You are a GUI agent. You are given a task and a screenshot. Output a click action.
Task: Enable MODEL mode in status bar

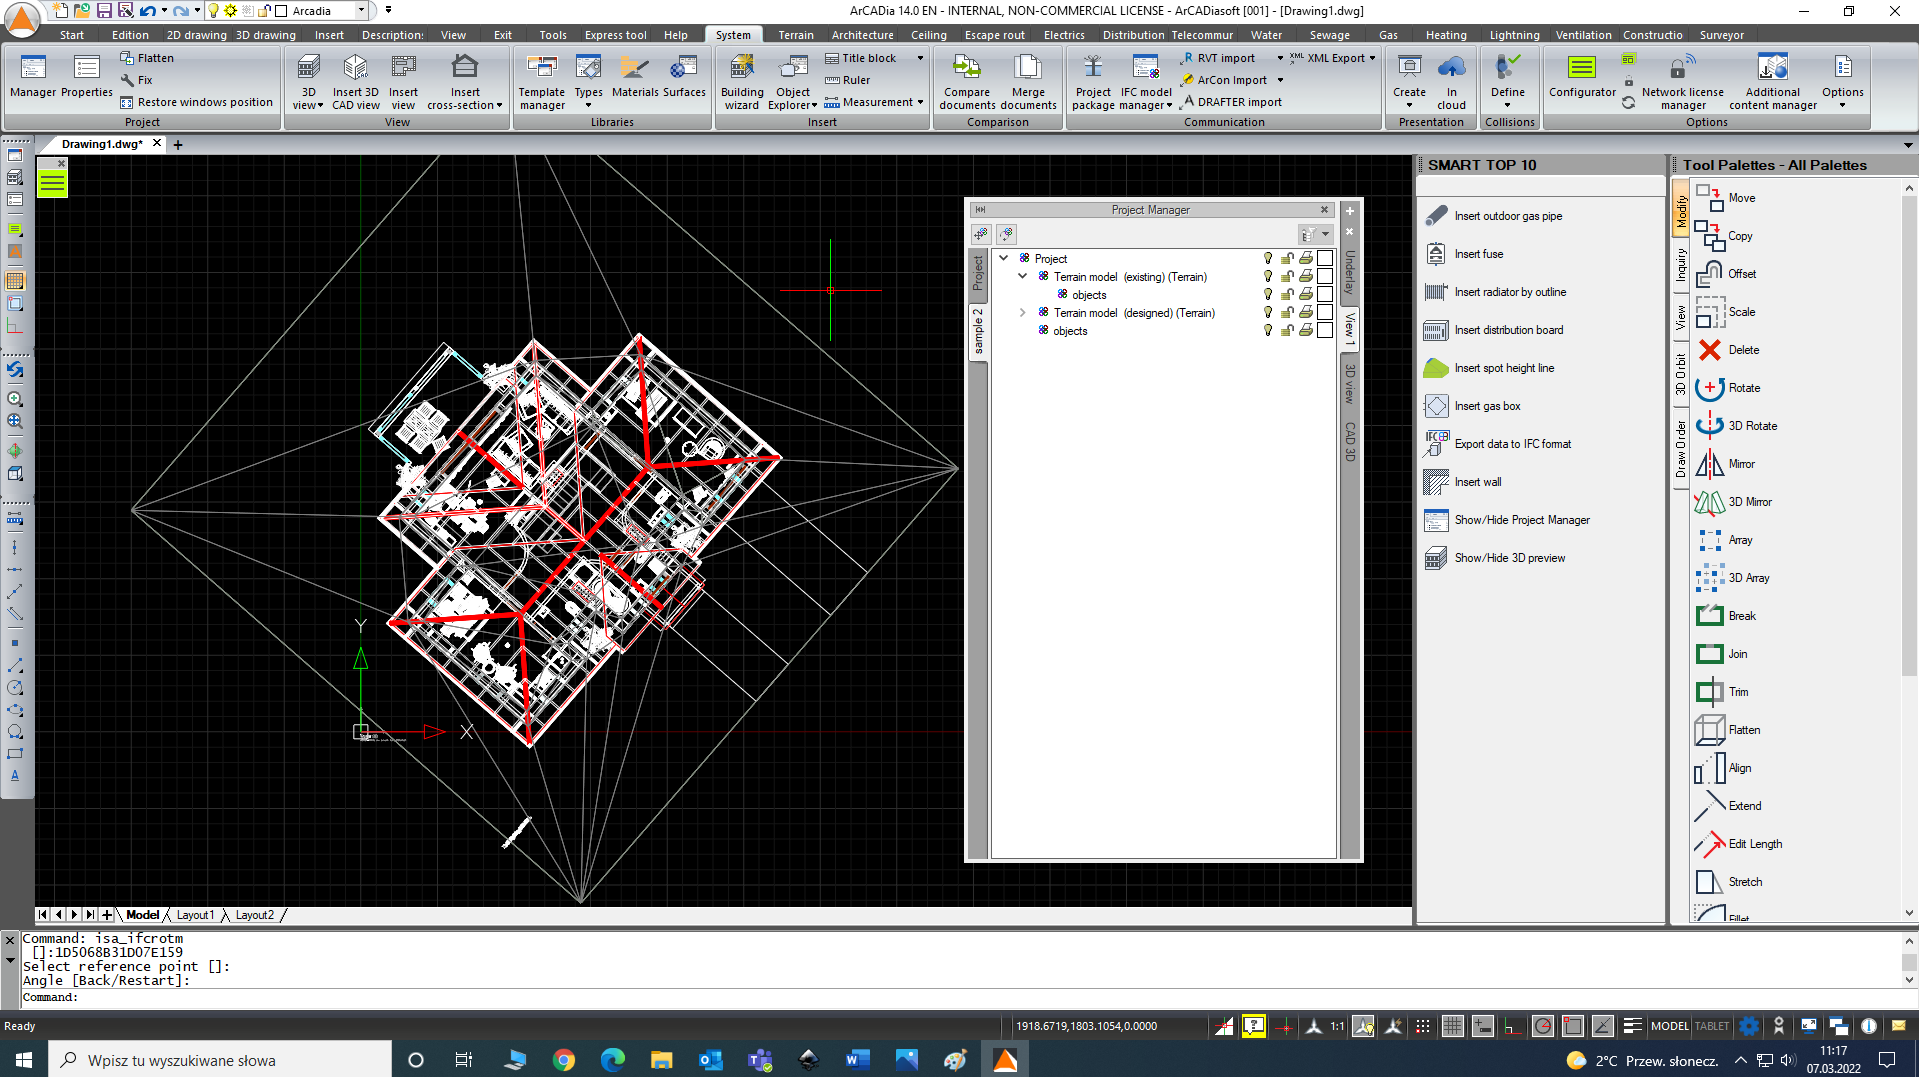coord(1669,1026)
